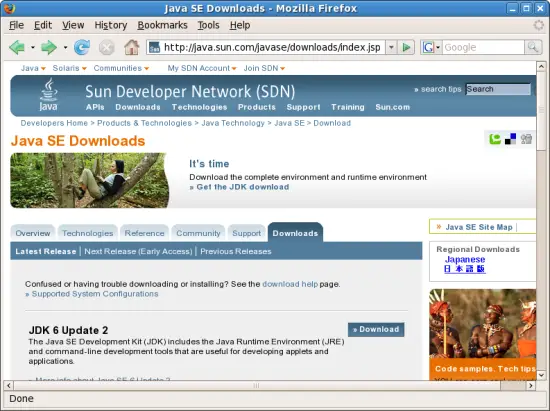Click the Back arrow navigation button

pos(17,47)
